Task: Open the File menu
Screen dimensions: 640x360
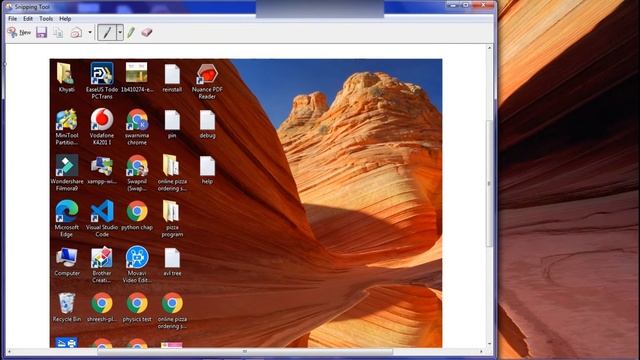Action: [13, 19]
